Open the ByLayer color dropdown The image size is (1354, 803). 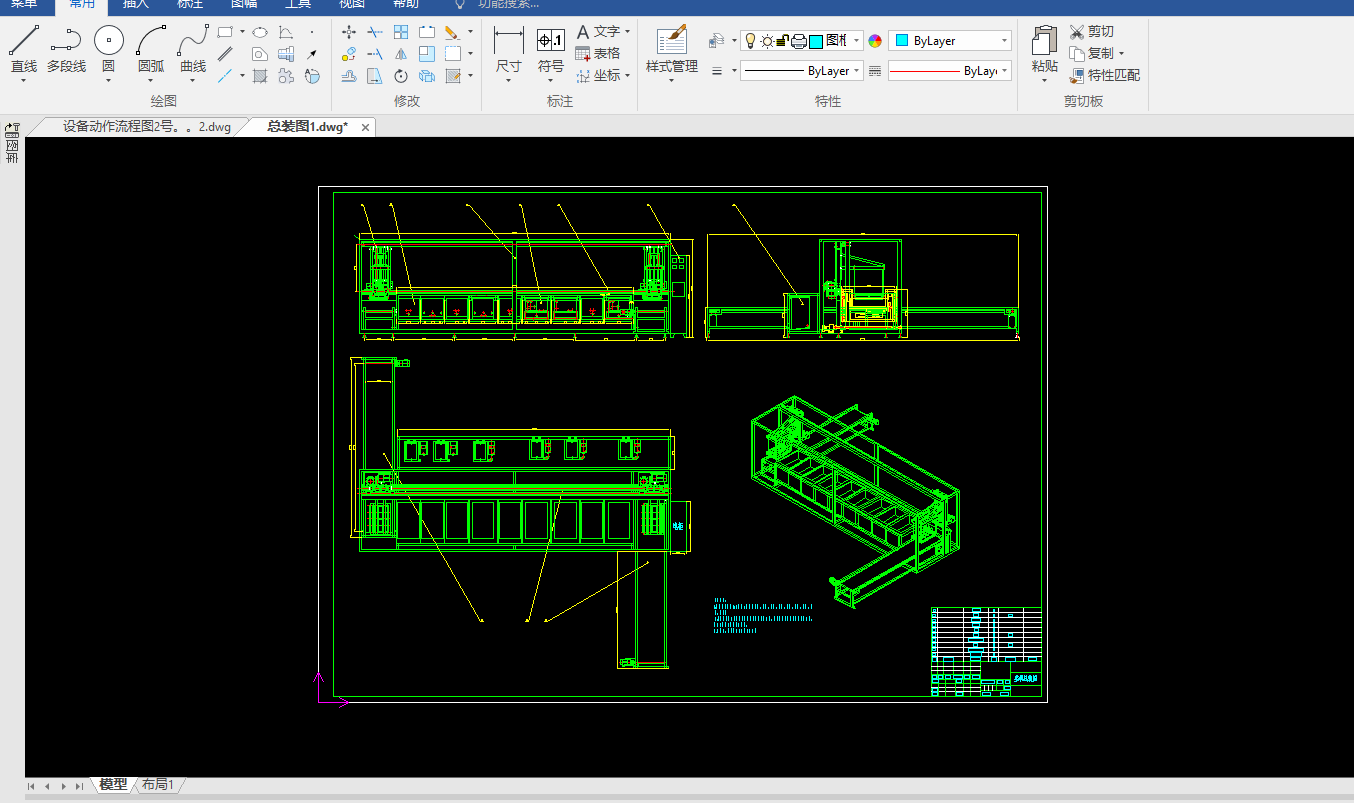click(x=950, y=41)
